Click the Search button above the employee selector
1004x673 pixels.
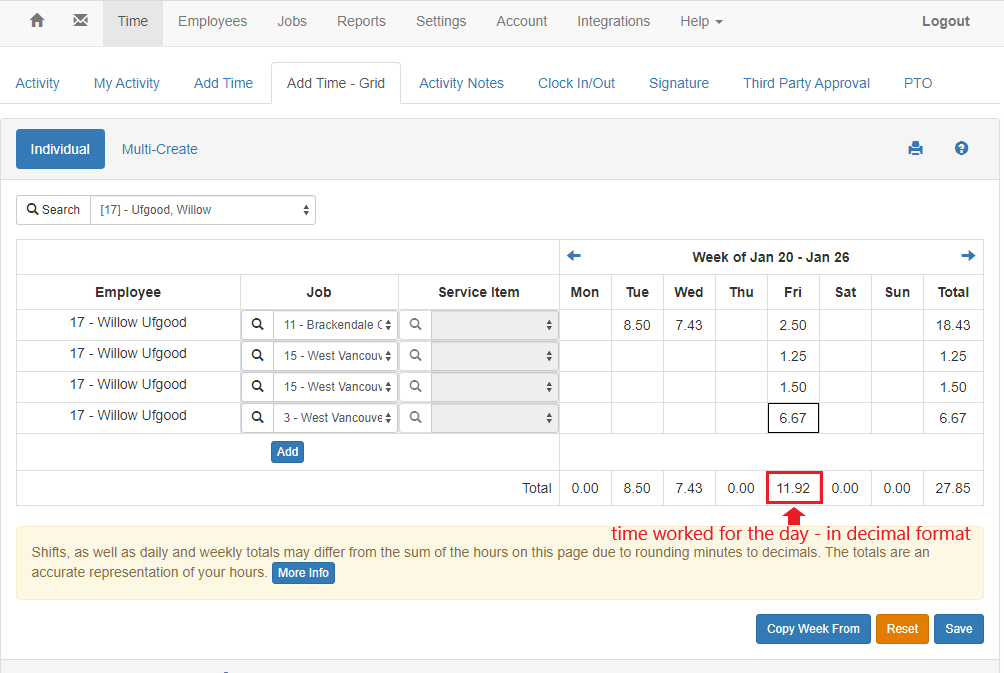[x=53, y=210]
